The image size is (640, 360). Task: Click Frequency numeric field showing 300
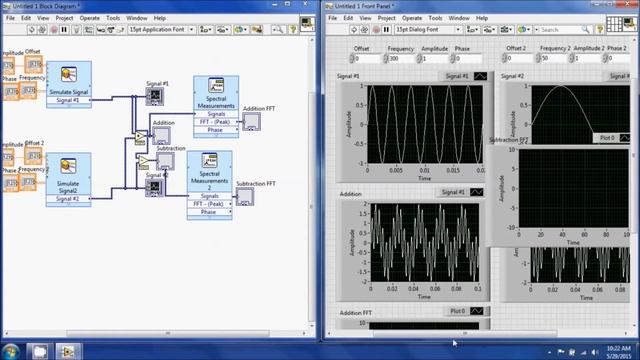(402, 59)
